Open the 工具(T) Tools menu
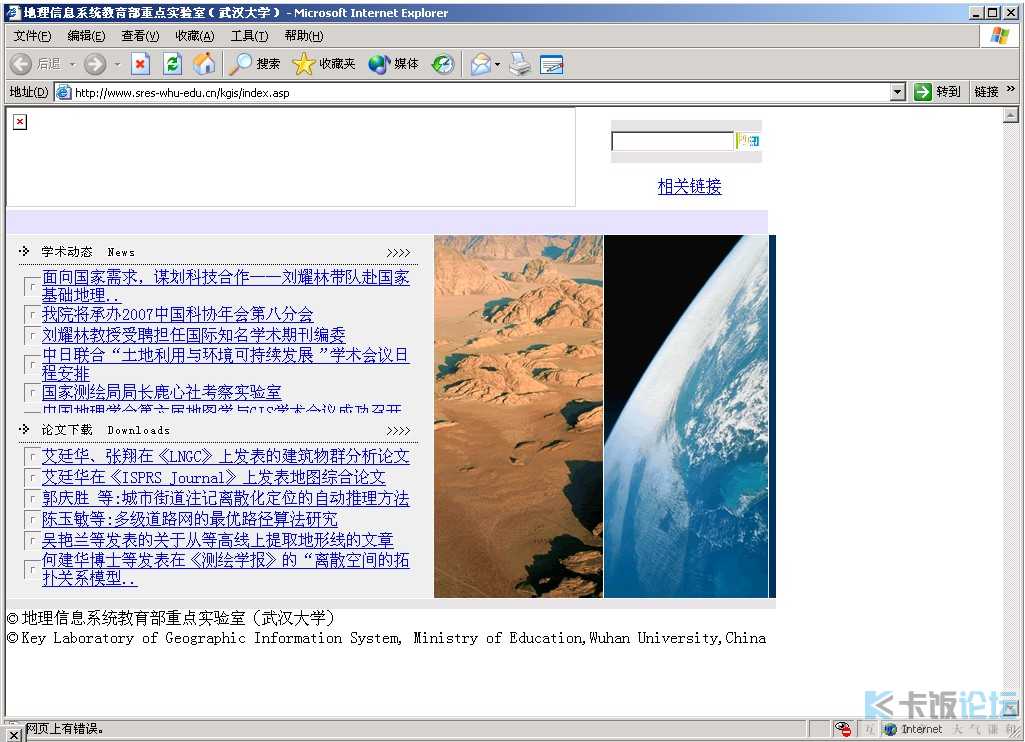The width and height of the screenshot is (1025, 742). pos(249,36)
